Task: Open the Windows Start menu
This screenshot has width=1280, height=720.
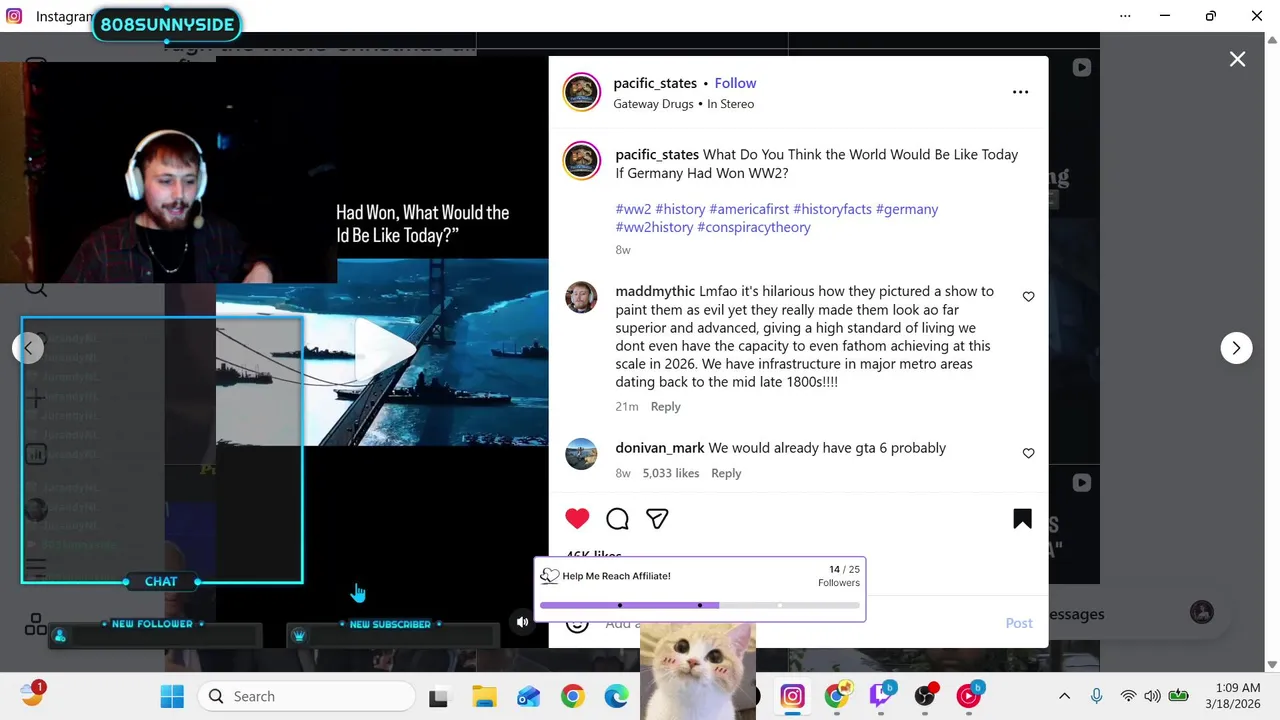Action: [x=172, y=696]
